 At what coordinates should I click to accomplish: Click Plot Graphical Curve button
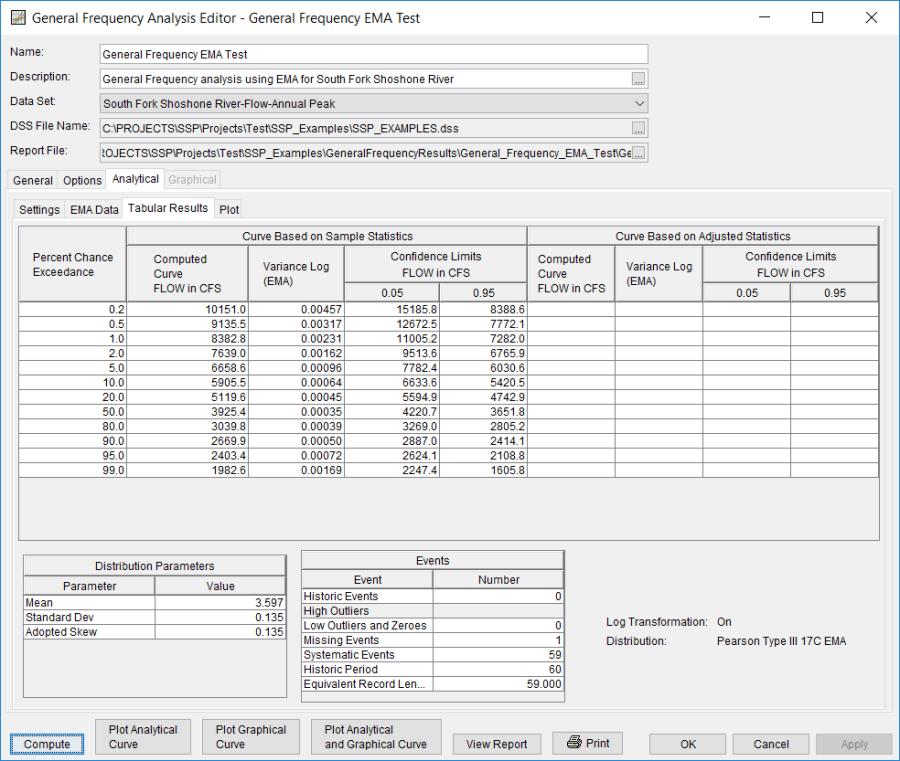[x=251, y=737]
